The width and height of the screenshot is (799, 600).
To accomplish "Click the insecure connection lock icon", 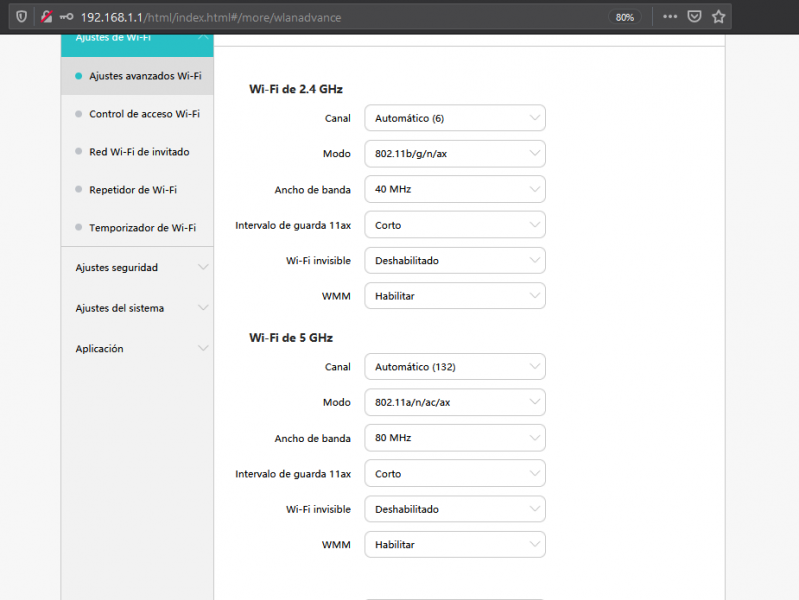I will coord(46,17).
